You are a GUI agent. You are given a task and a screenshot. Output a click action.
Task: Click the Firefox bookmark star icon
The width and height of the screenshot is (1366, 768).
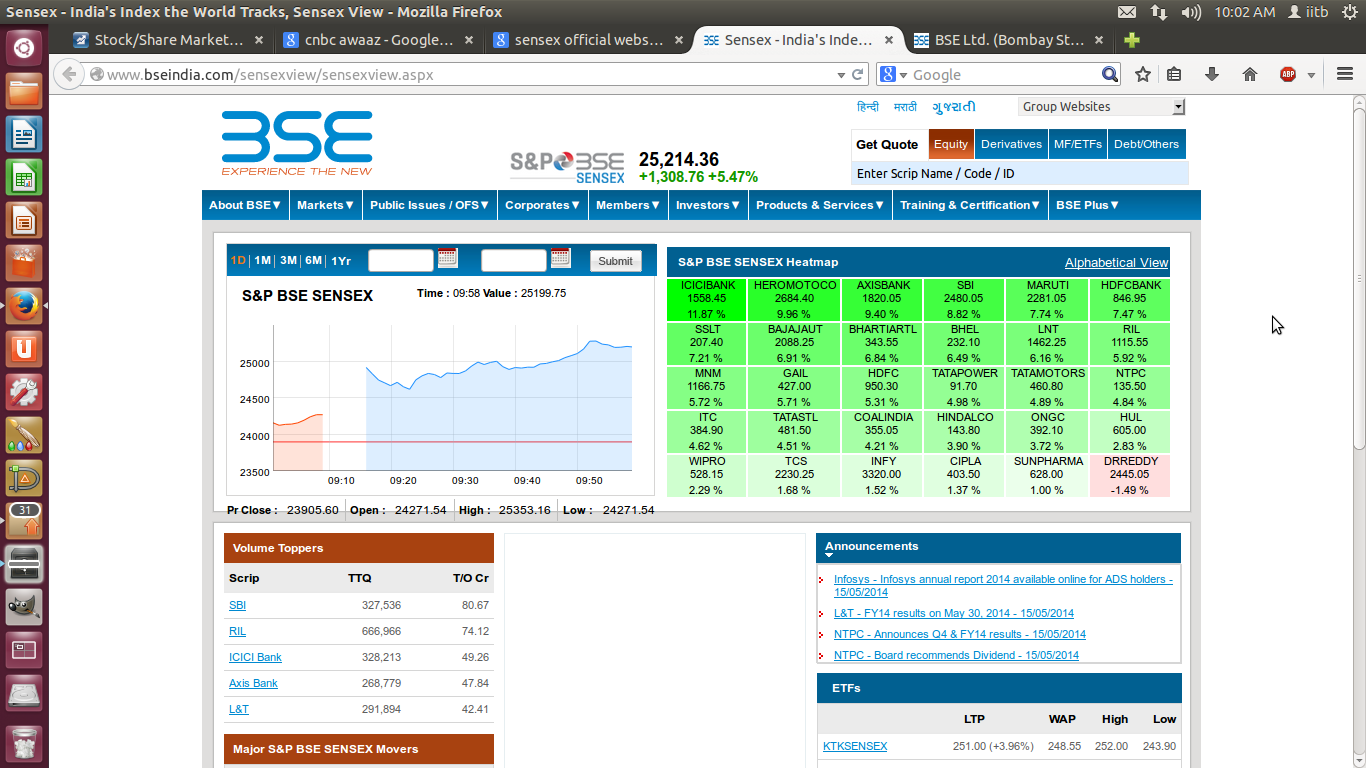(1143, 74)
